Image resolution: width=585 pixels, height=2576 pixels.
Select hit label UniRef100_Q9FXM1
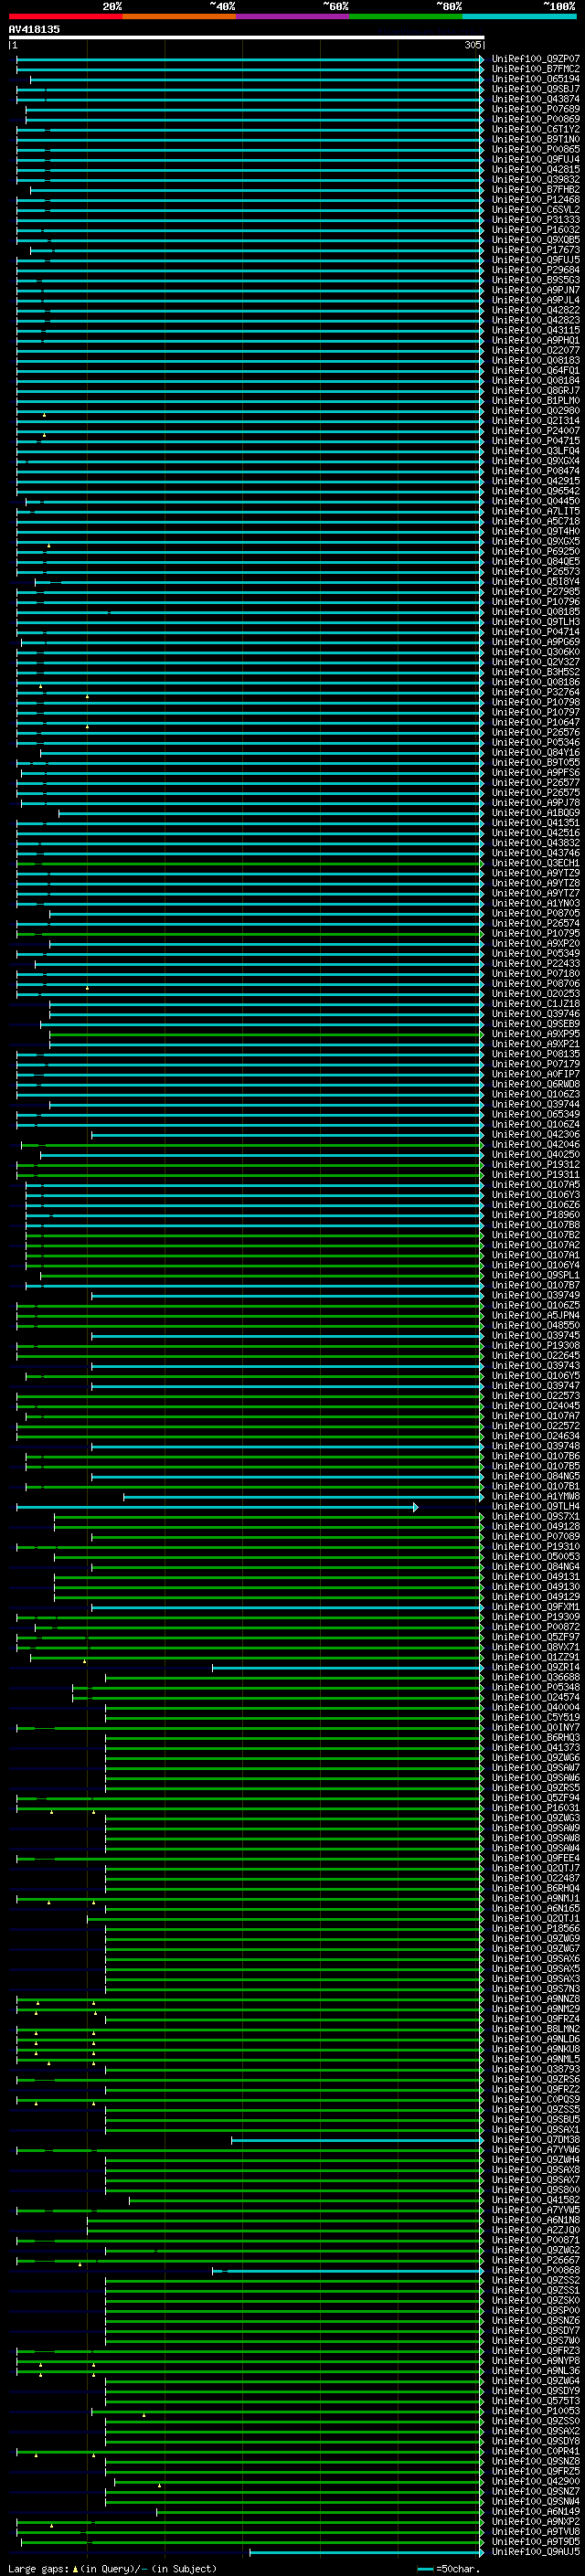coord(536,1607)
